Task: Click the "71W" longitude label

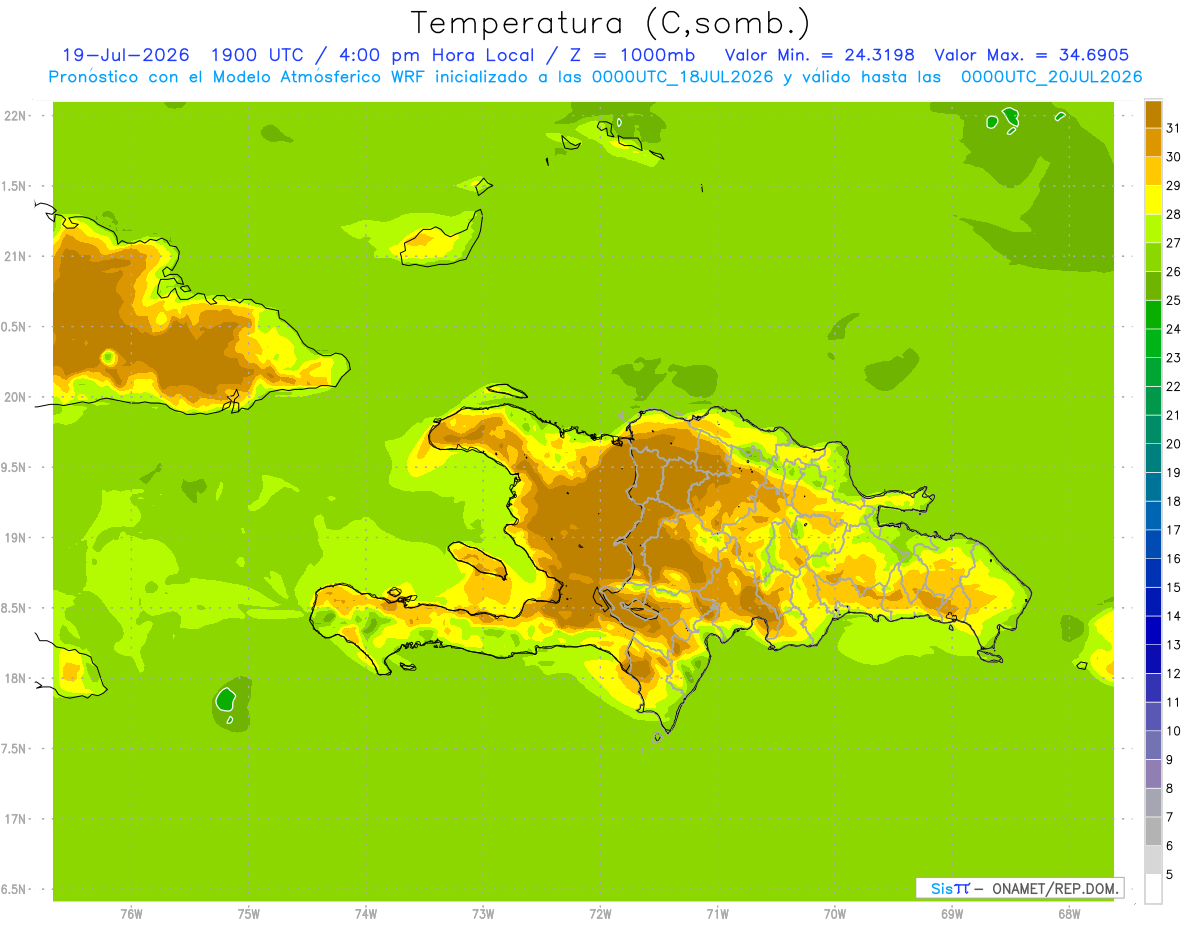Action: tap(717, 914)
